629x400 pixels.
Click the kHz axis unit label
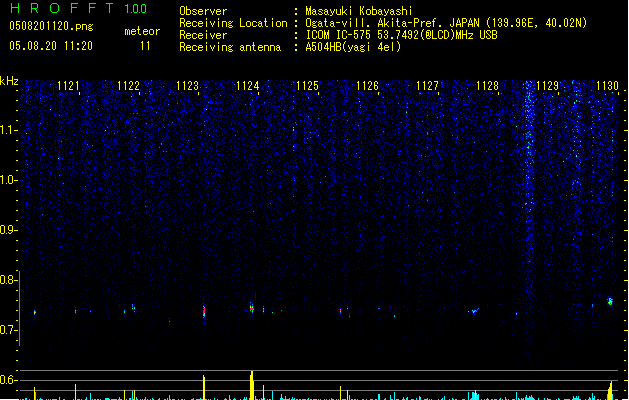tap(9, 81)
